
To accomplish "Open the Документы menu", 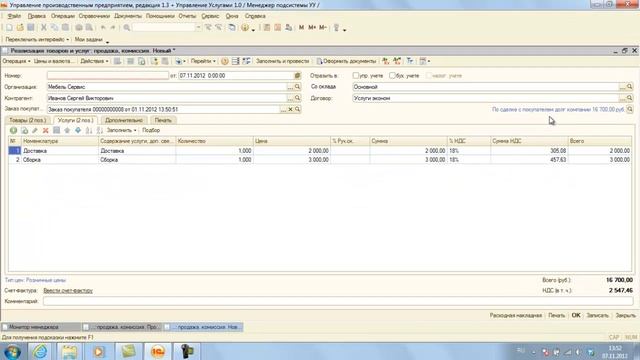I will [x=128, y=16].
